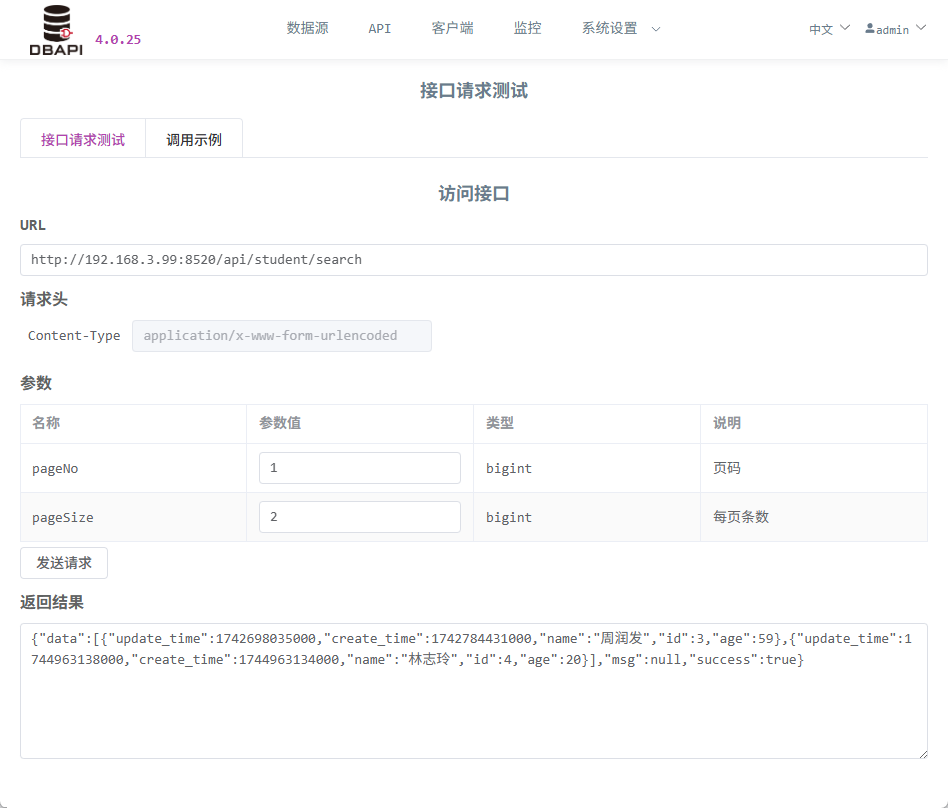Click inside the 返回结果 text area
The image size is (948, 808).
473,691
